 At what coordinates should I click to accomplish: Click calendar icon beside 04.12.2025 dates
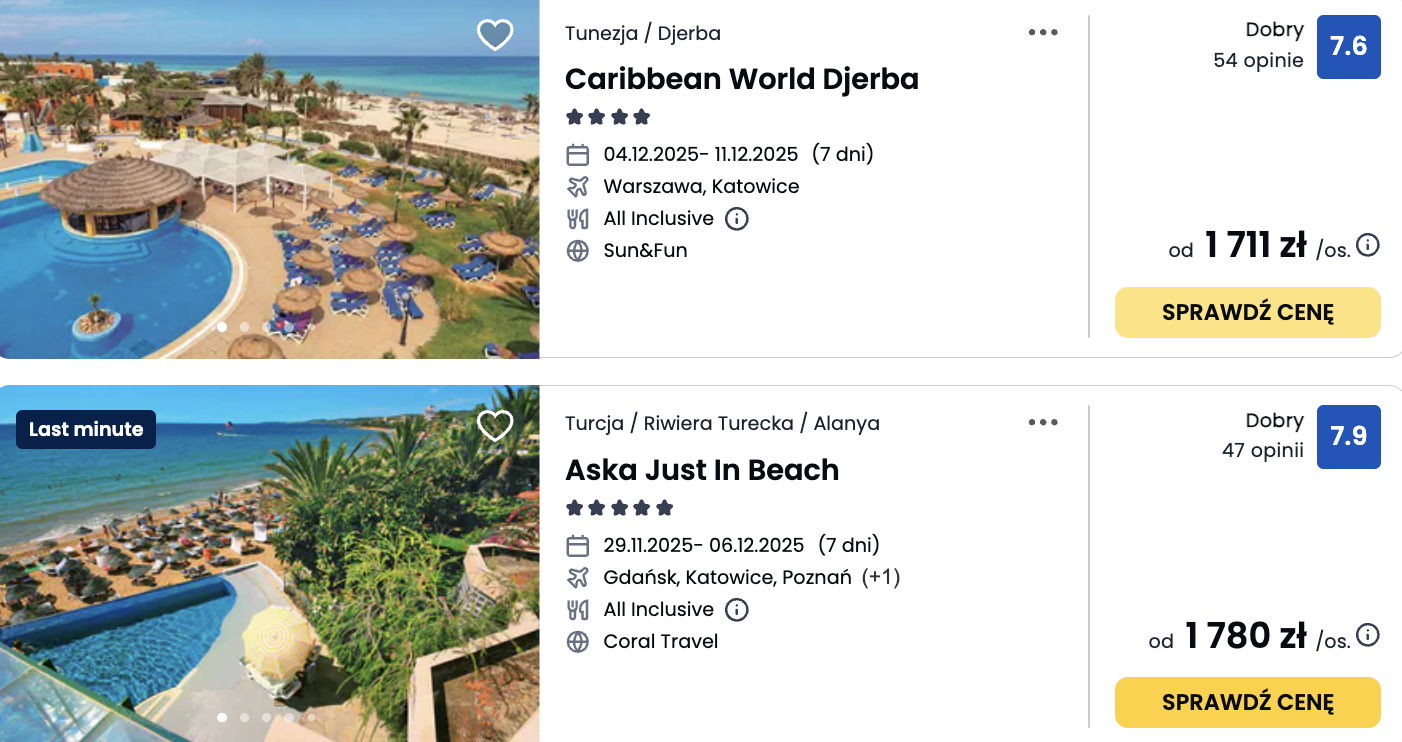tap(577, 155)
